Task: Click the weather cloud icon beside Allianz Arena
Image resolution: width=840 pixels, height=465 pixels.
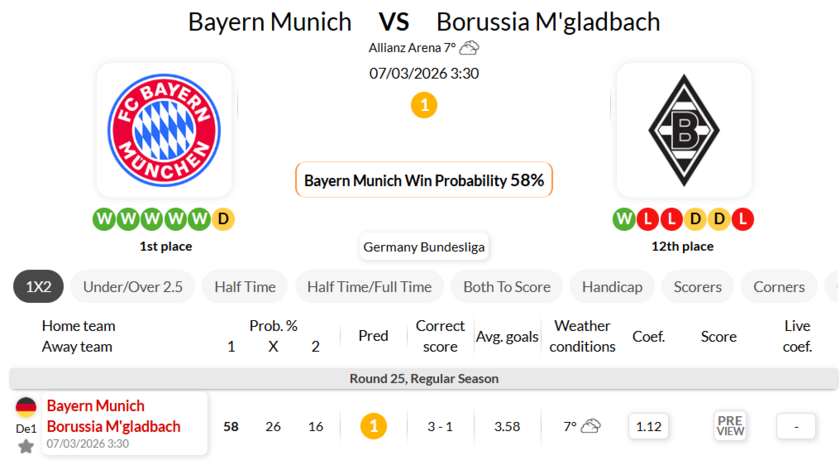Action: click(x=469, y=48)
